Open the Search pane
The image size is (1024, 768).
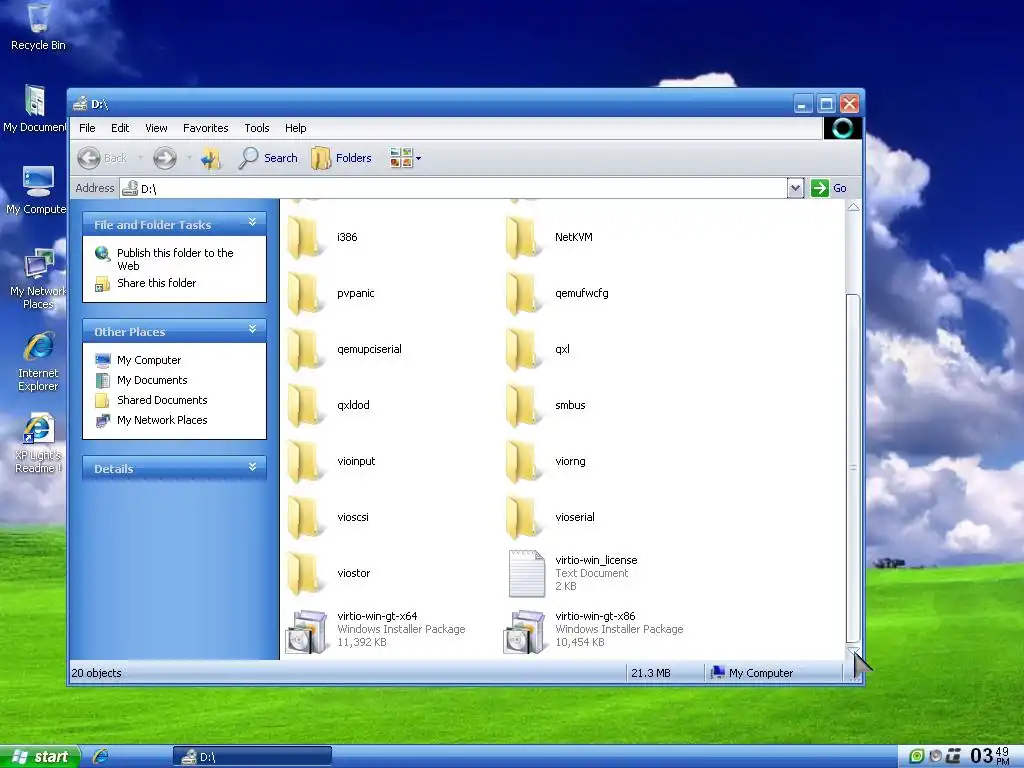click(x=268, y=158)
